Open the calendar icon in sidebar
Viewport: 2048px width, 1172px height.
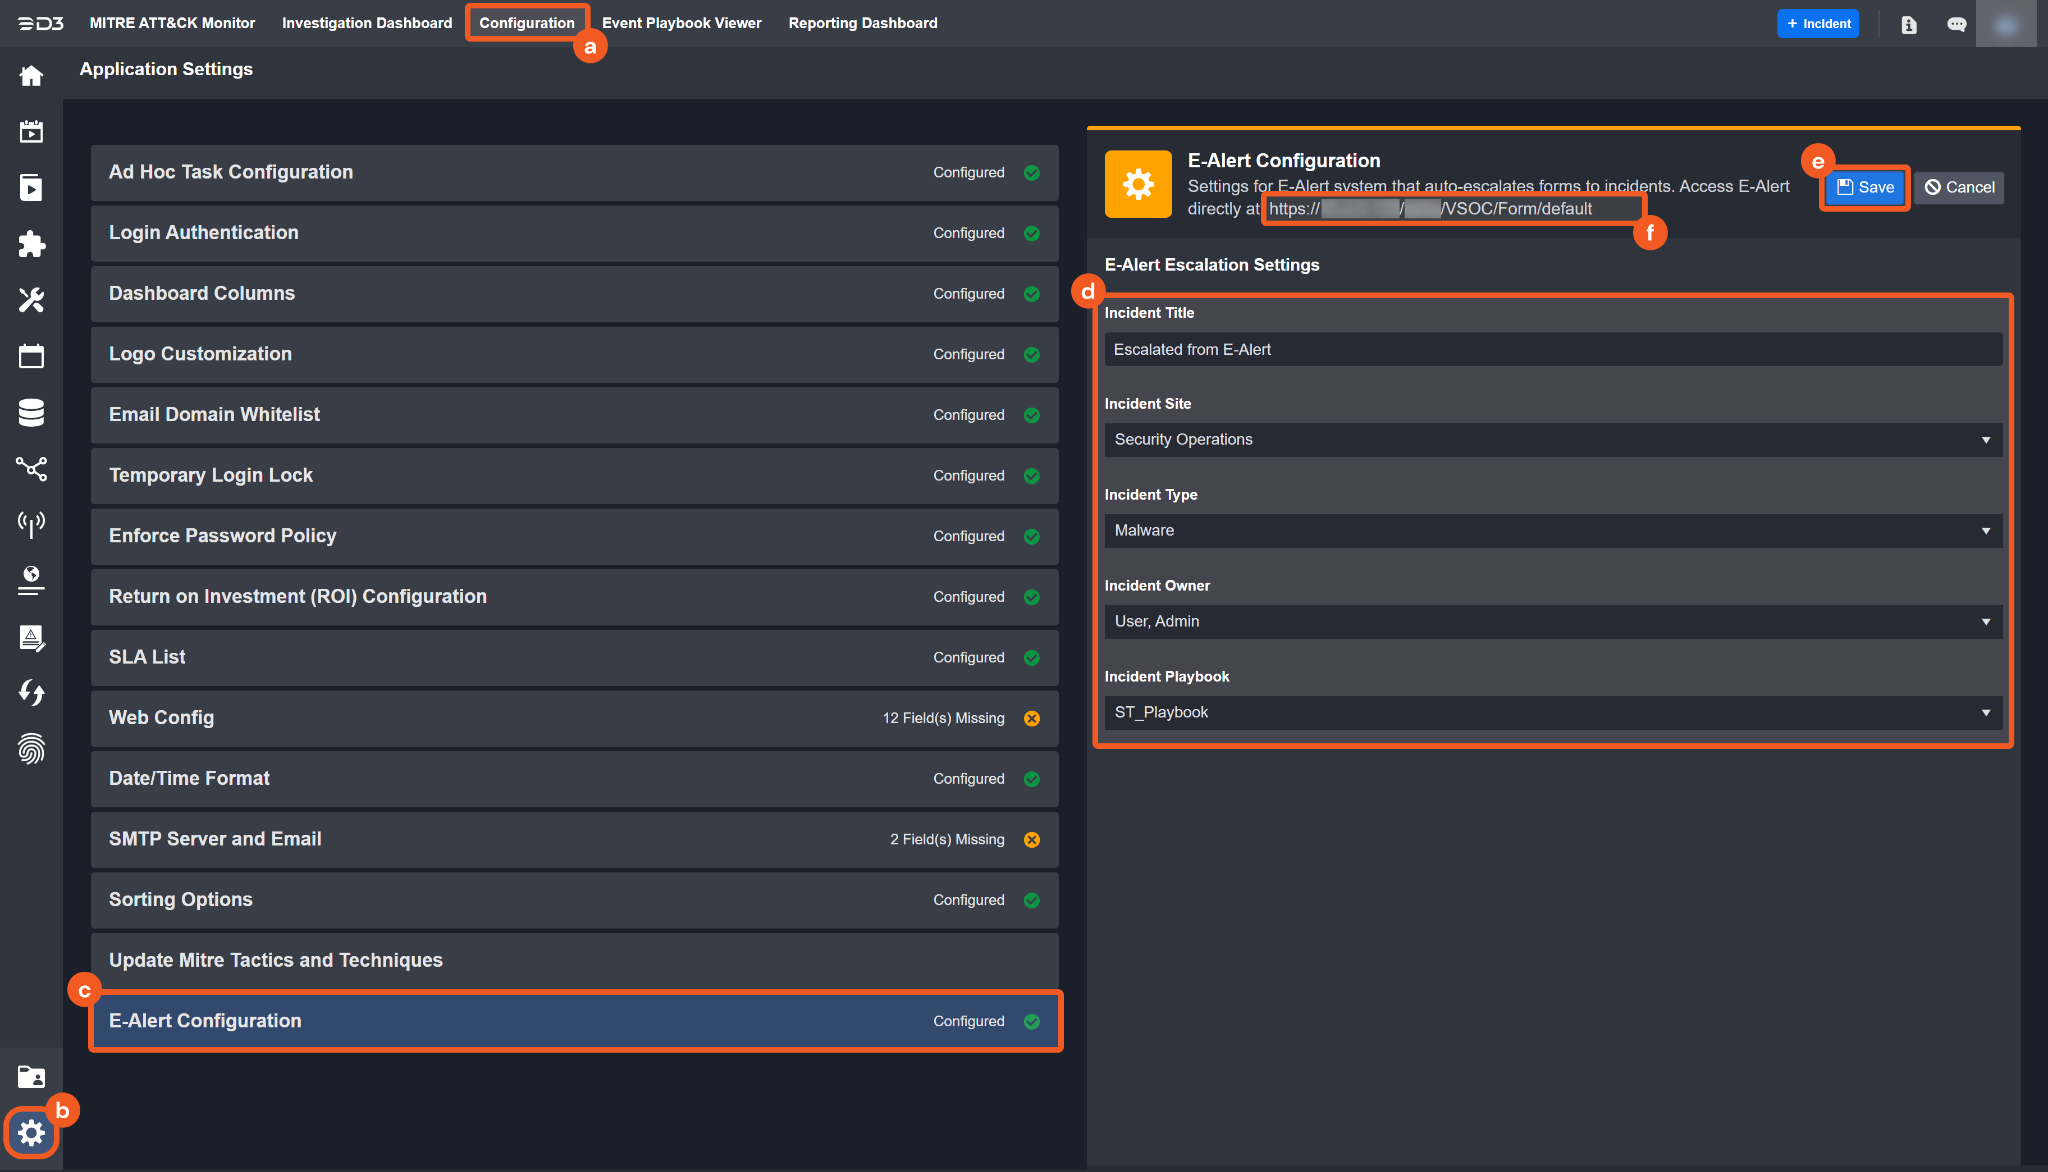click(31, 356)
